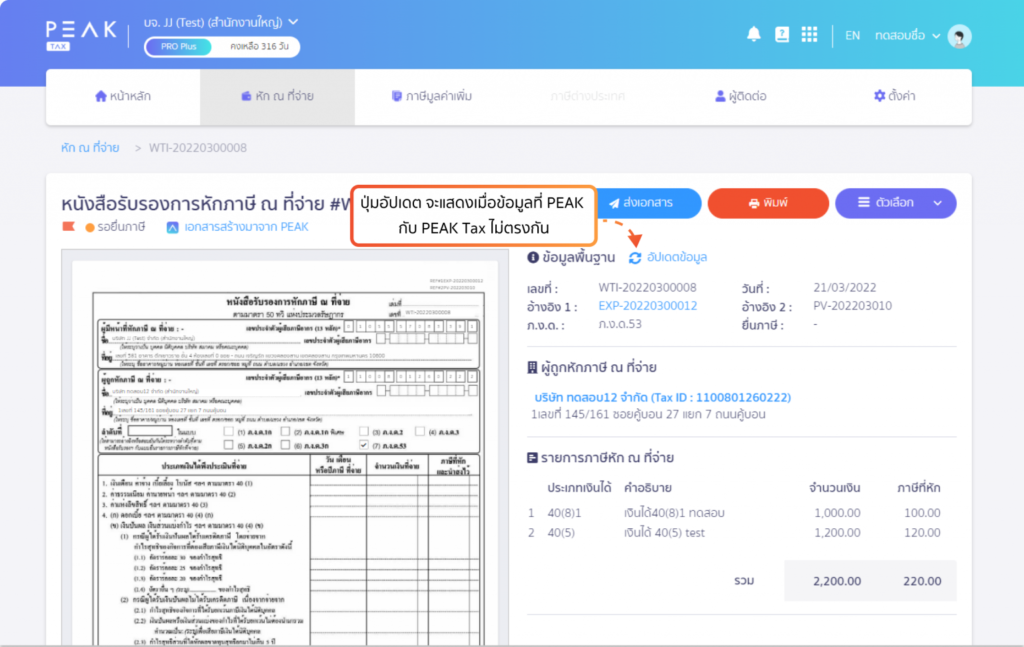Click the list icon beside รายการภาษีหัก ณ ที่จ่าย
1024x647 pixels.
tap(532, 458)
